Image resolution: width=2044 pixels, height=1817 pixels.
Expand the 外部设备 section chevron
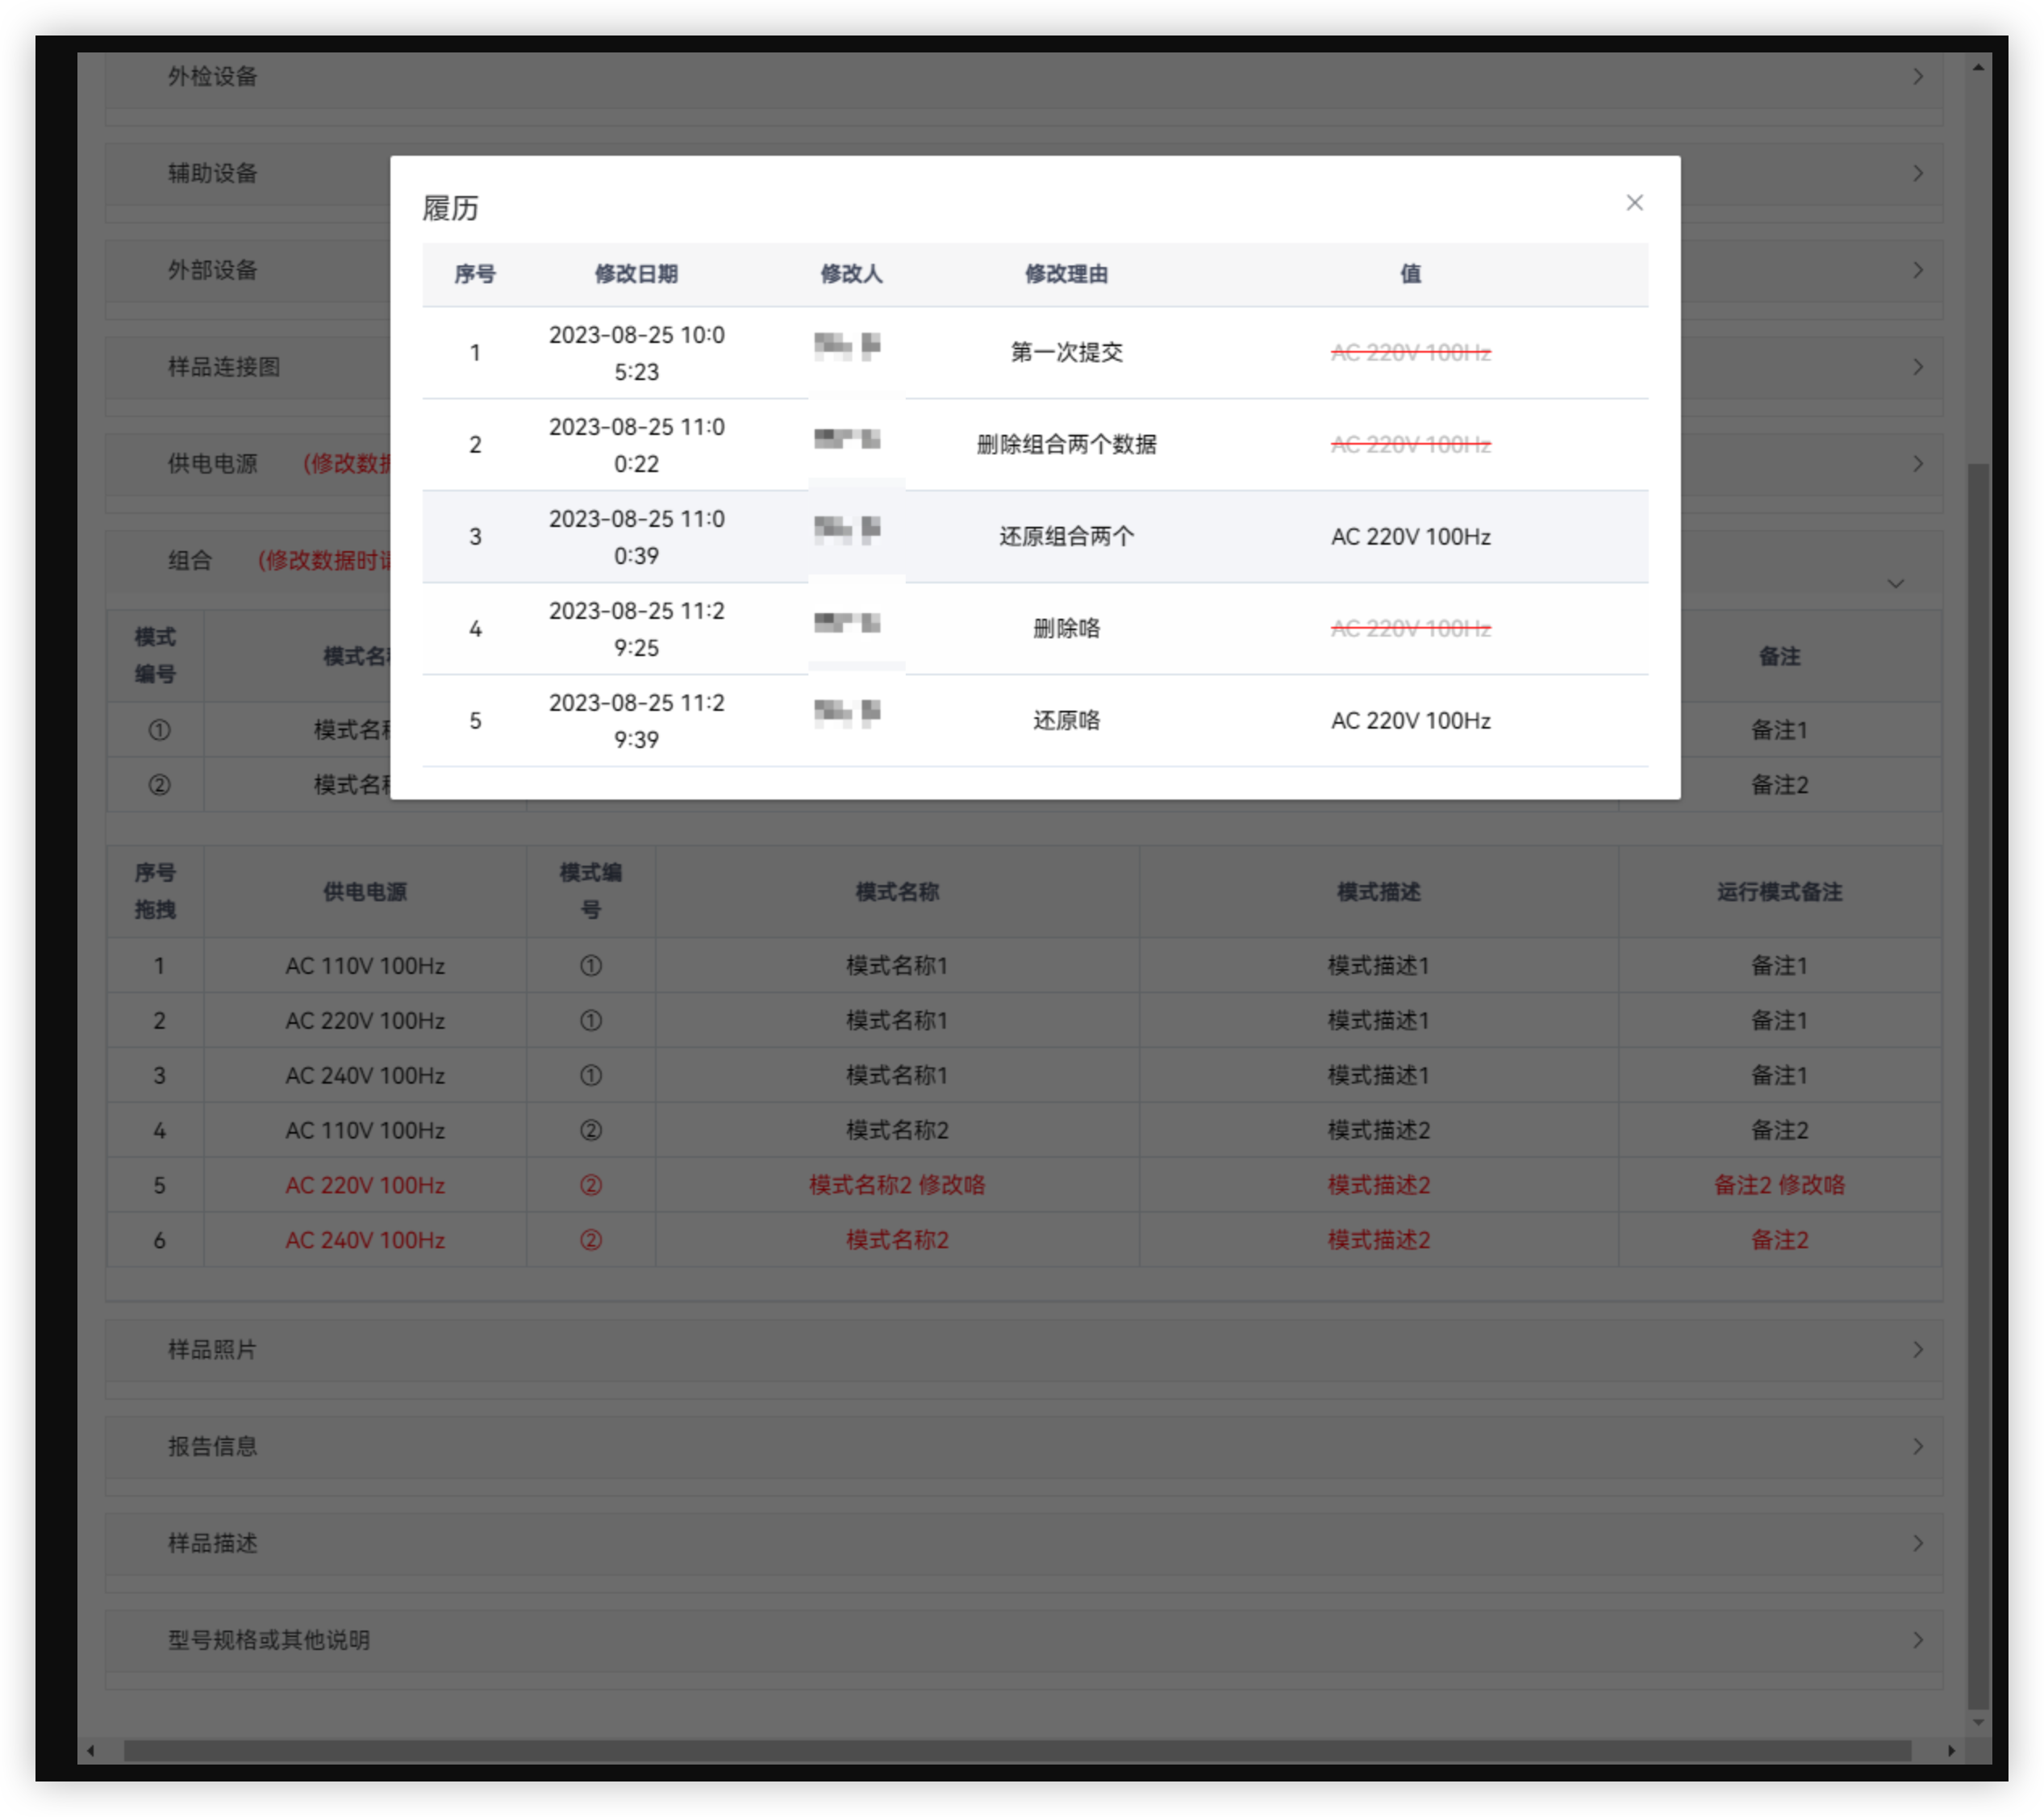1917,270
